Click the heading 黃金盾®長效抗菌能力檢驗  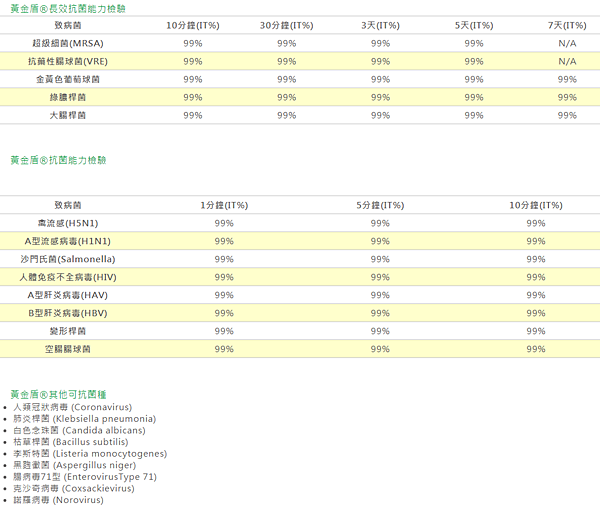[x=68, y=8]
